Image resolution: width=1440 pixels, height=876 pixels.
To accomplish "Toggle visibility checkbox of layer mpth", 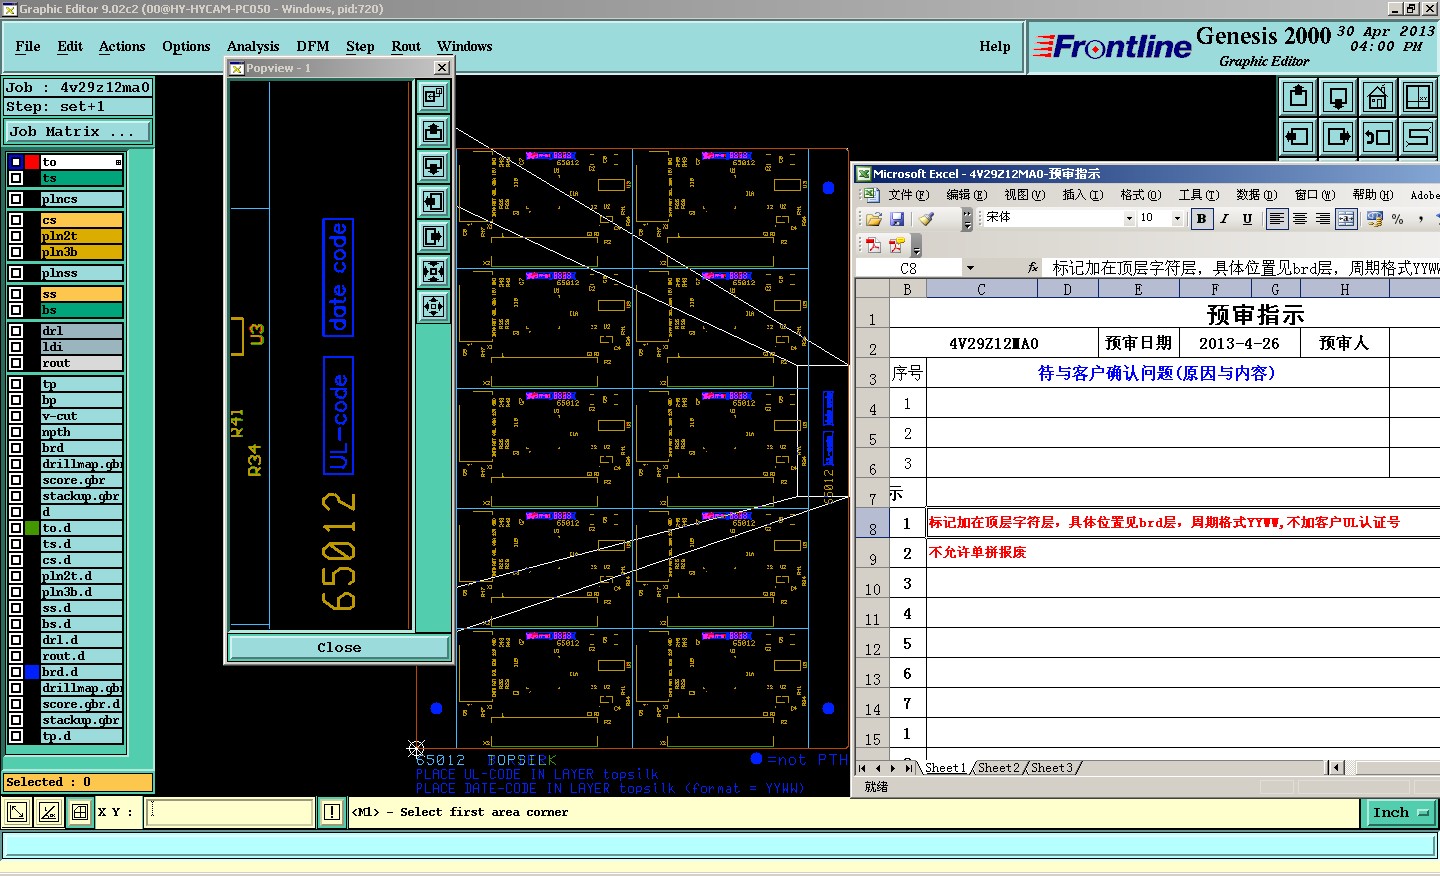I will pos(16,432).
